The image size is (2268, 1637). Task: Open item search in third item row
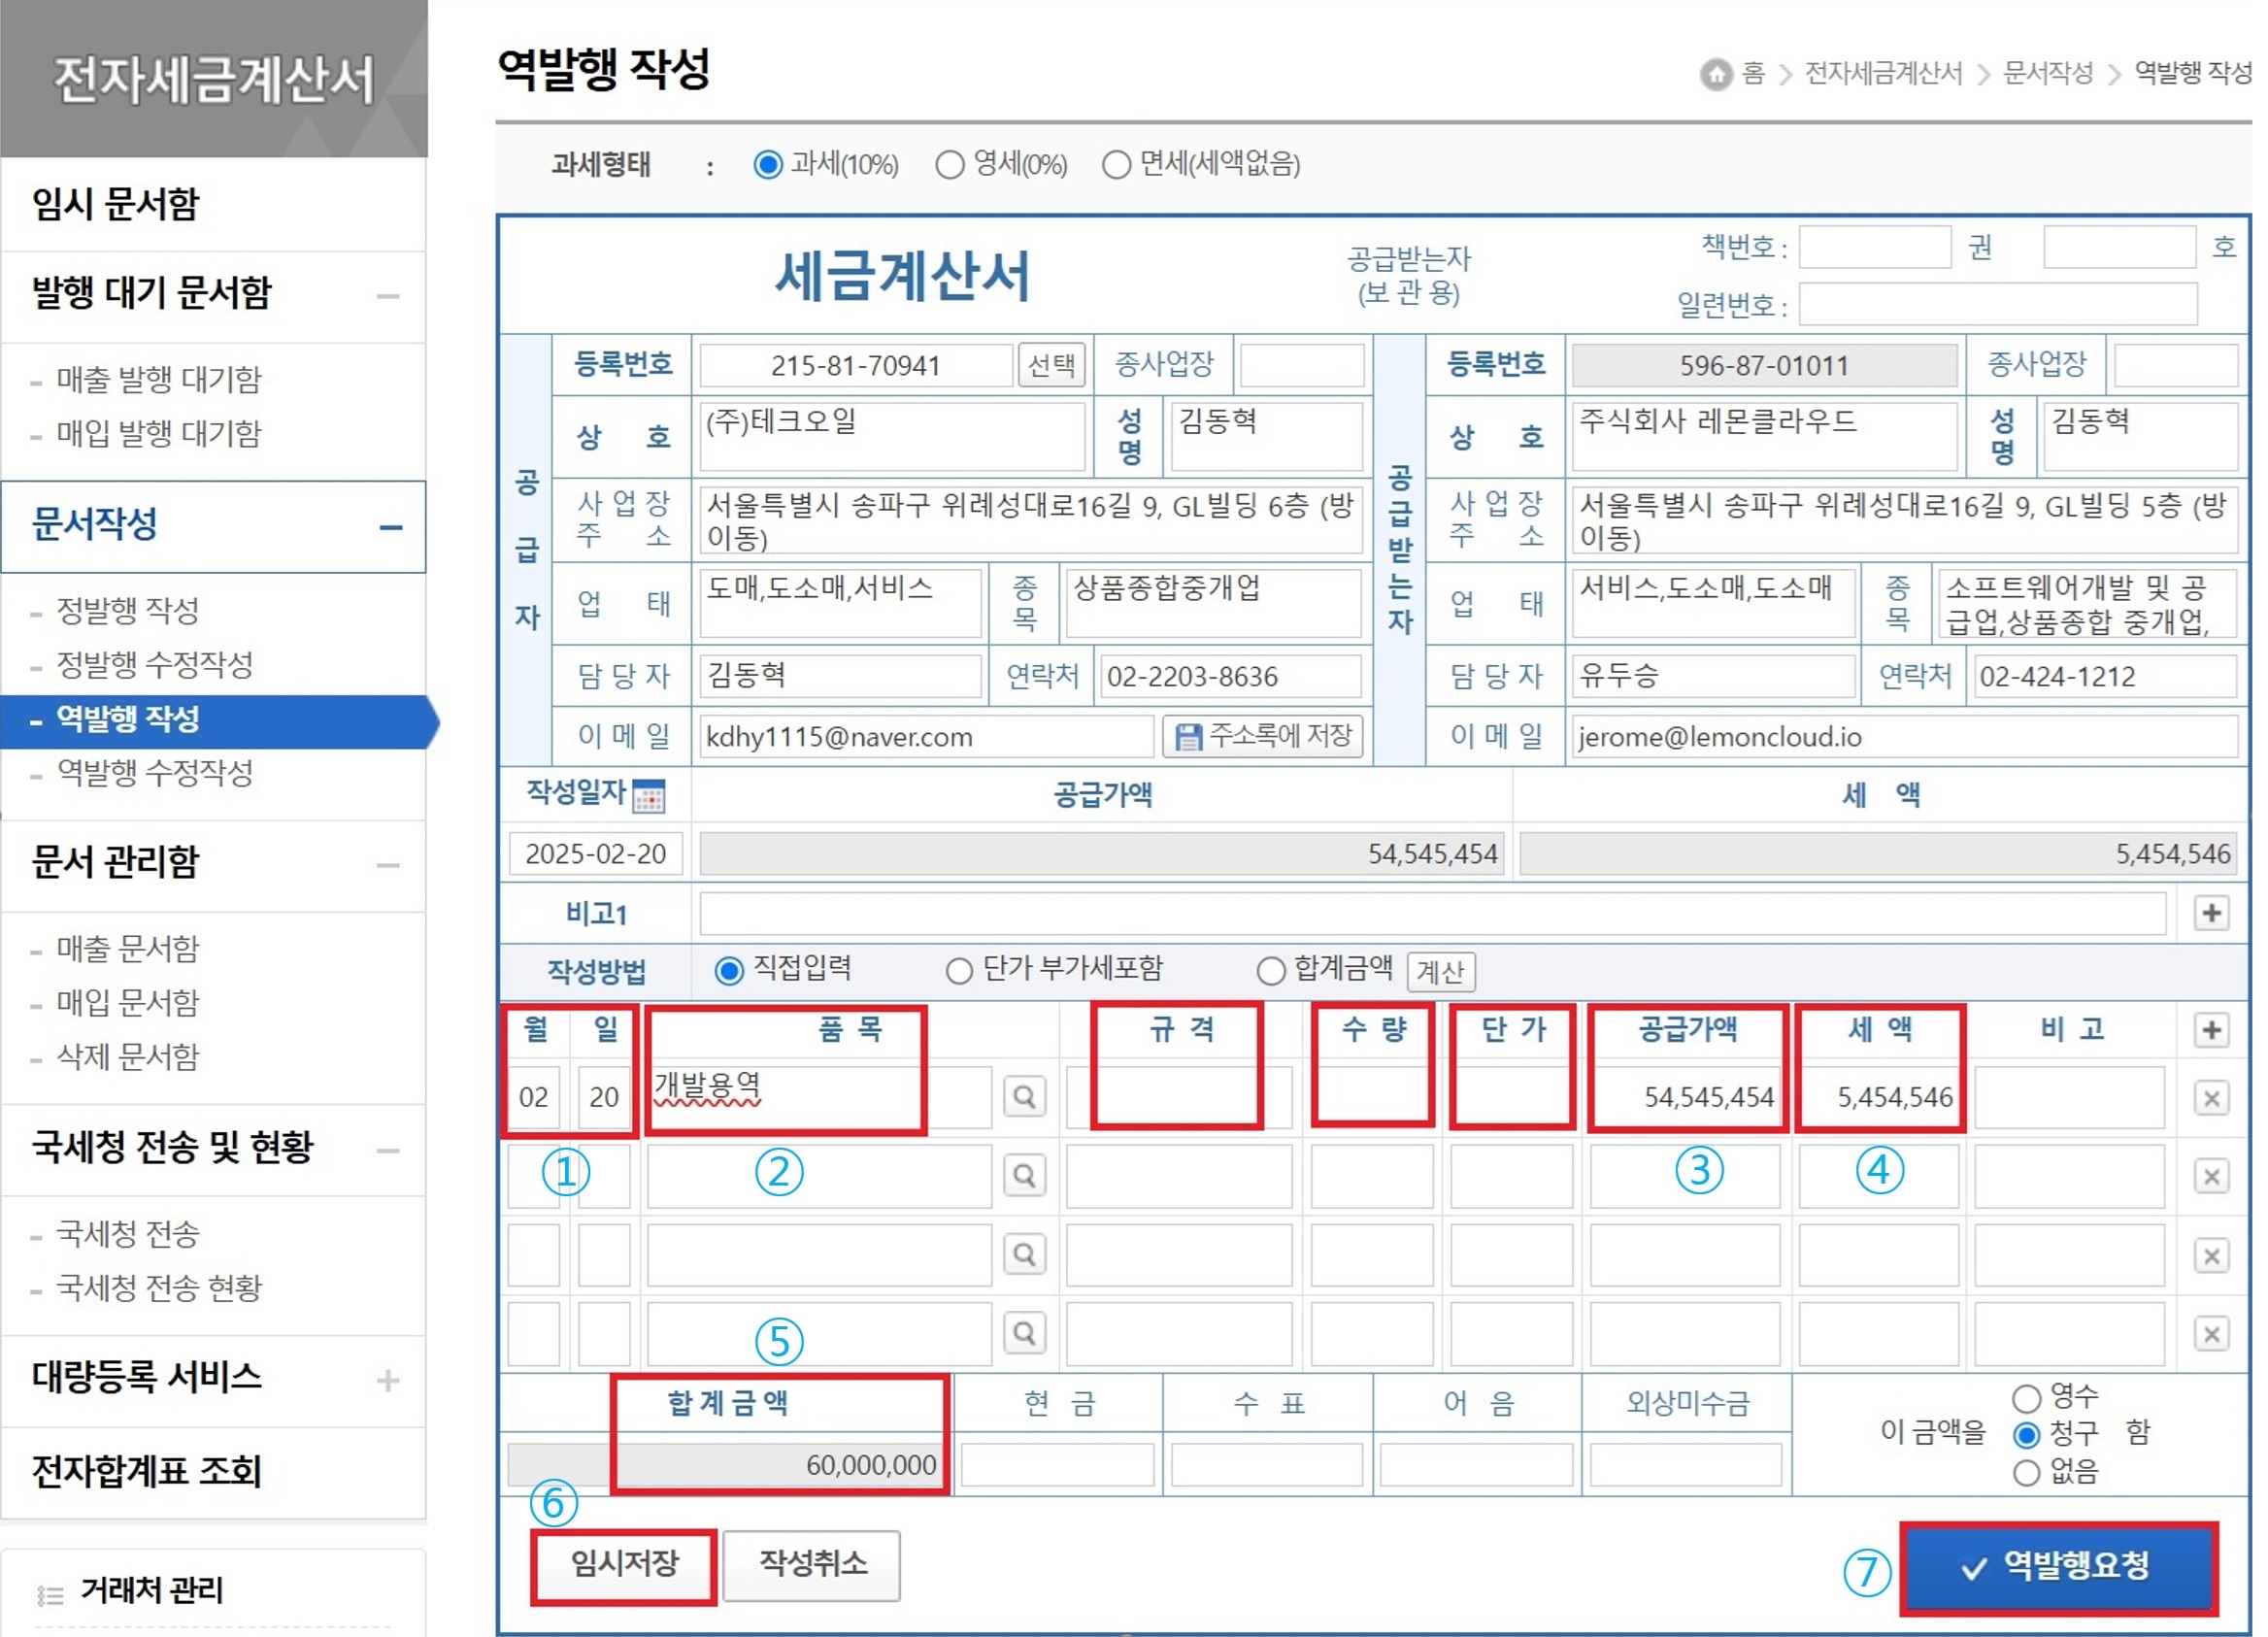click(x=1025, y=1254)
